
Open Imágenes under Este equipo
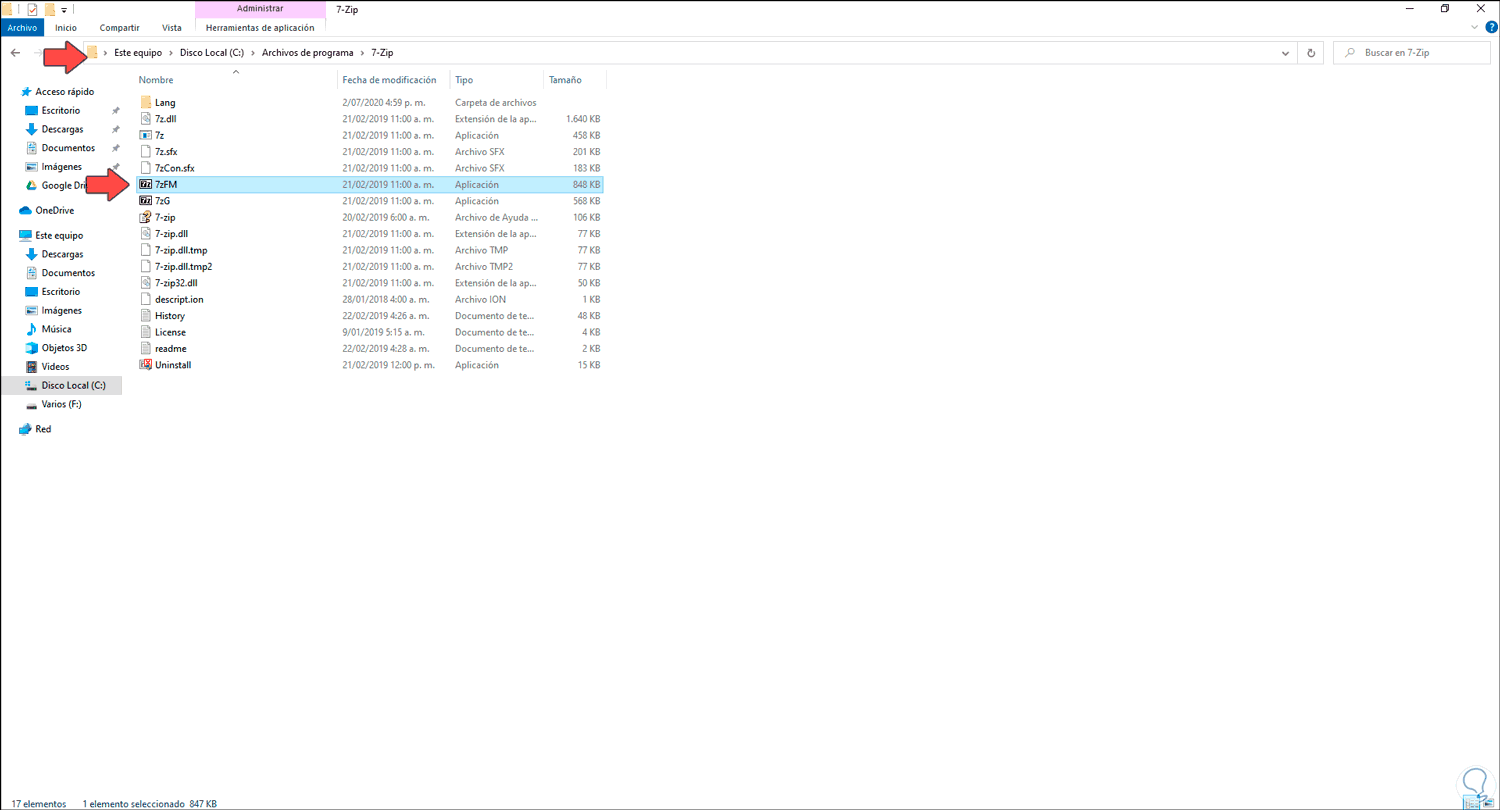click(x=62, y=311)
